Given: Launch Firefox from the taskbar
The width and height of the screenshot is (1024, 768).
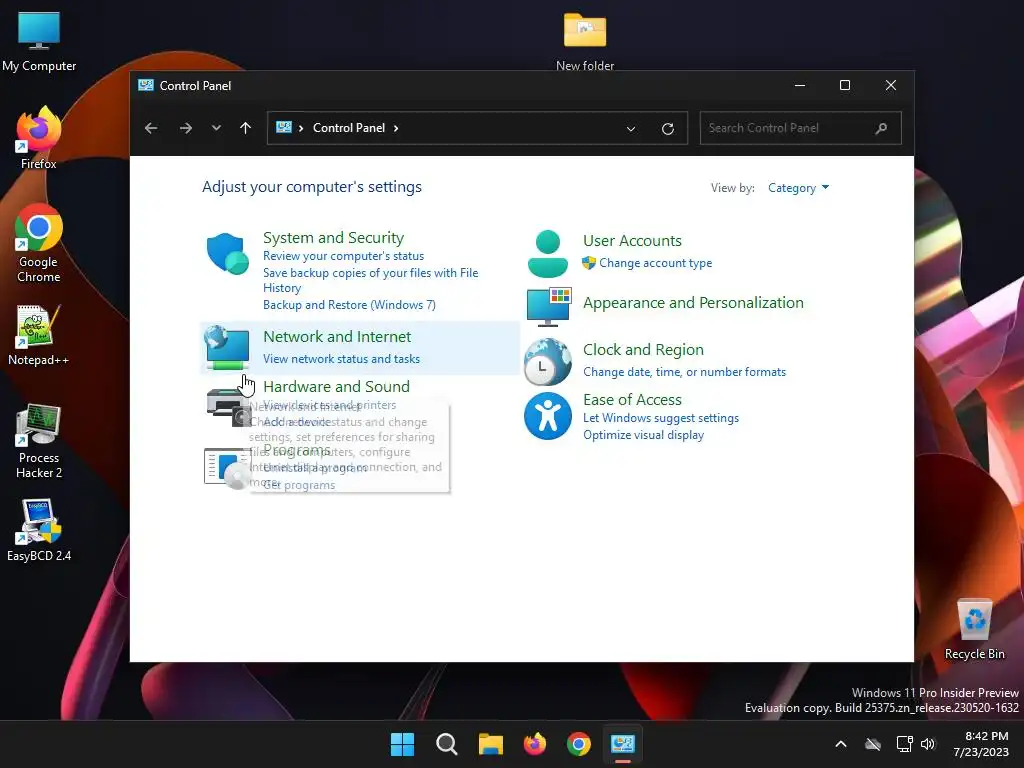Looking at the screenshot, I should (535, 744).
